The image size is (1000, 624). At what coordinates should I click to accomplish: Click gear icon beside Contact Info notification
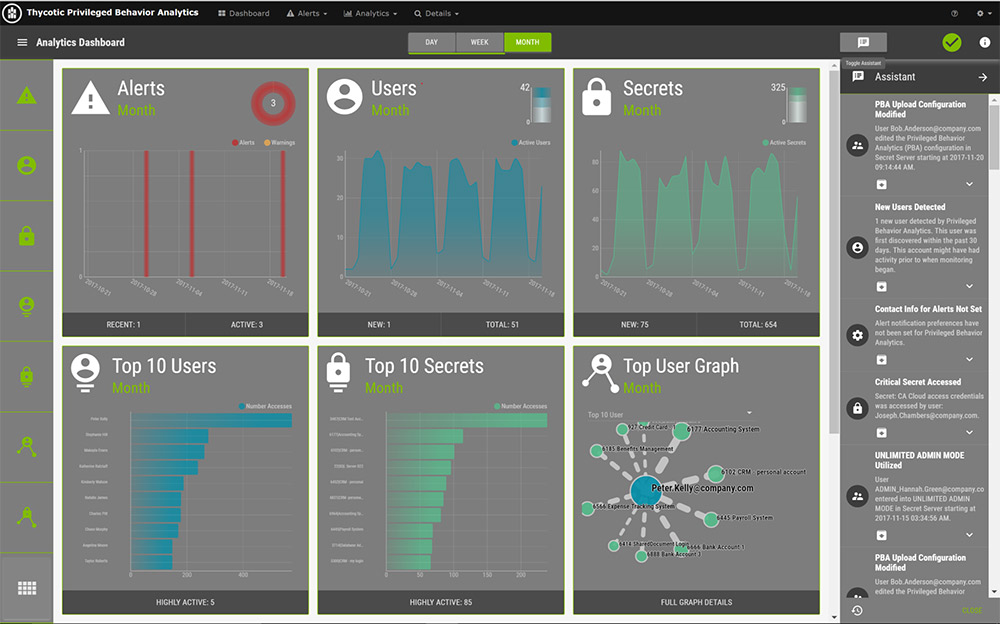pos(857,335)
